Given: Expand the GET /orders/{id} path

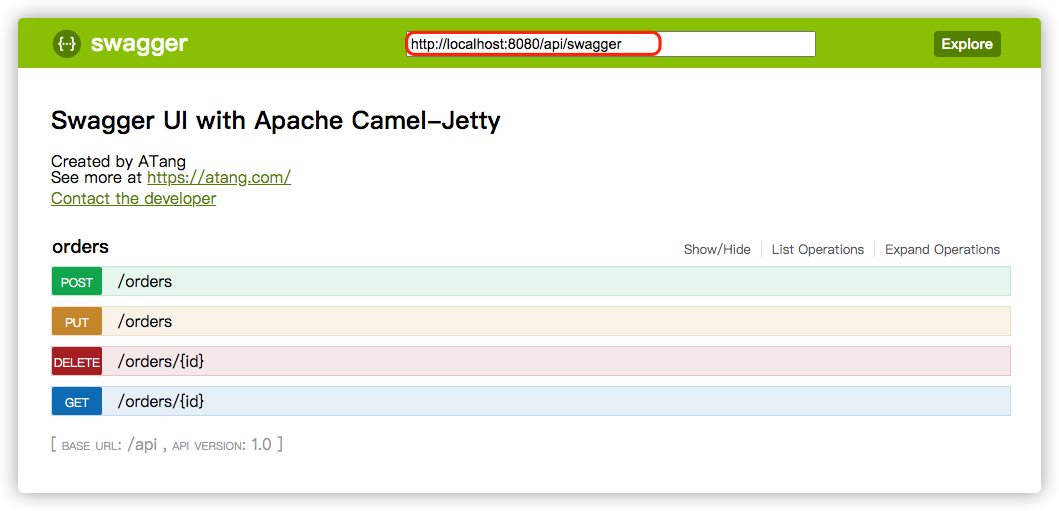Looking at the screenshot, I should 161,402.
